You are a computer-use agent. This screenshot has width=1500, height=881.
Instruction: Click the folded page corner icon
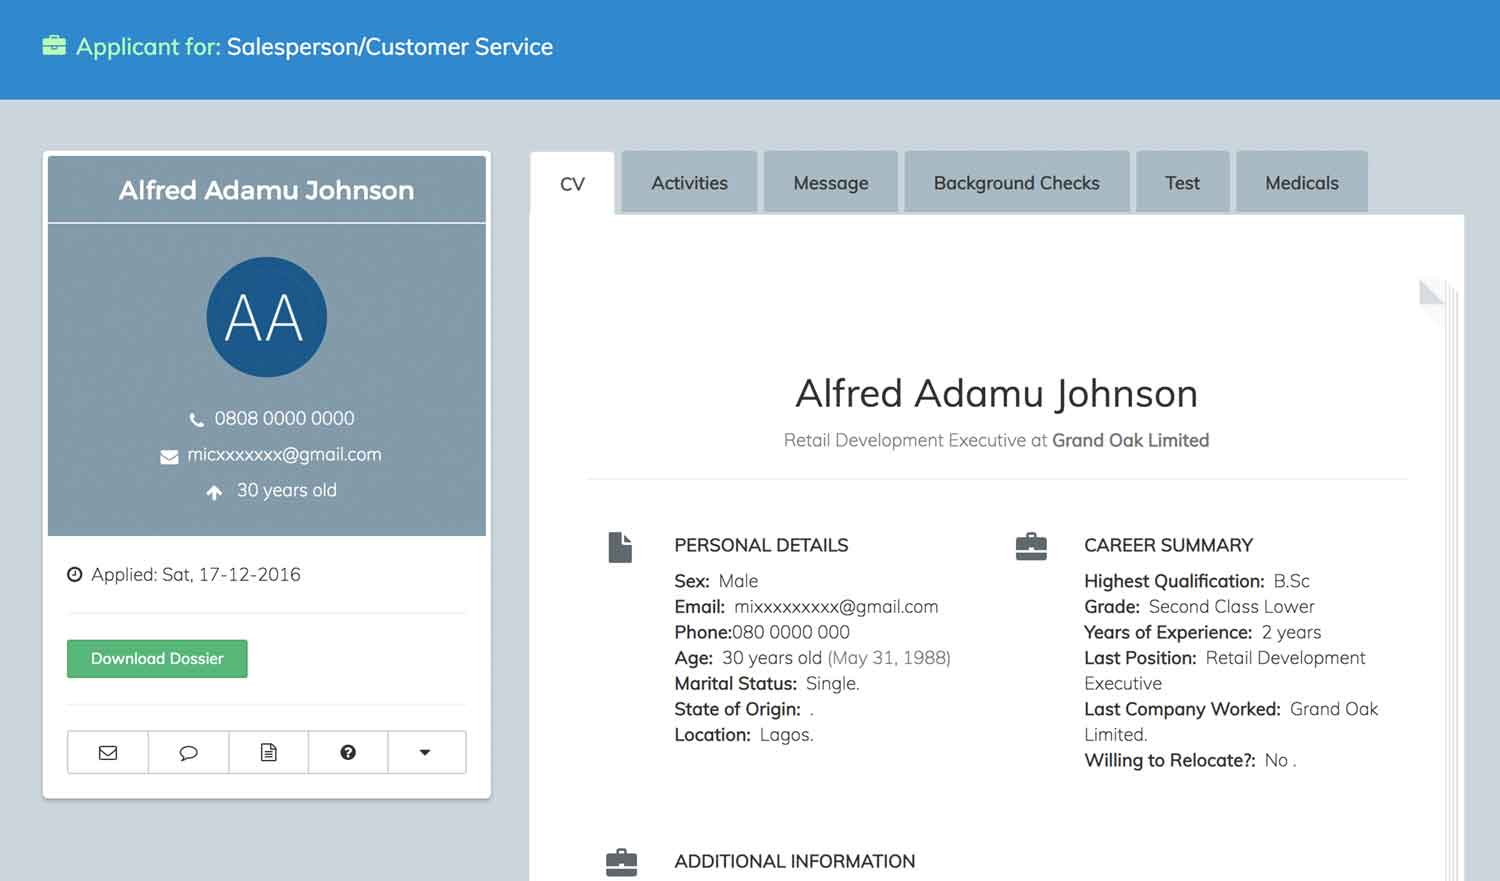coord(1432,293)
